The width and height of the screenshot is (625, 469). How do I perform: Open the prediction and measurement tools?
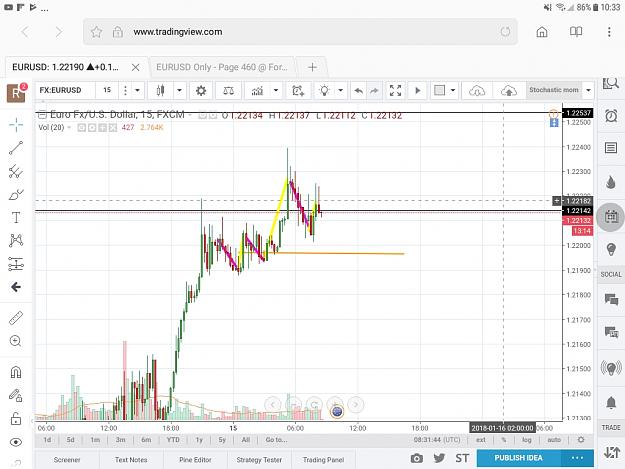tap(16, 264)
